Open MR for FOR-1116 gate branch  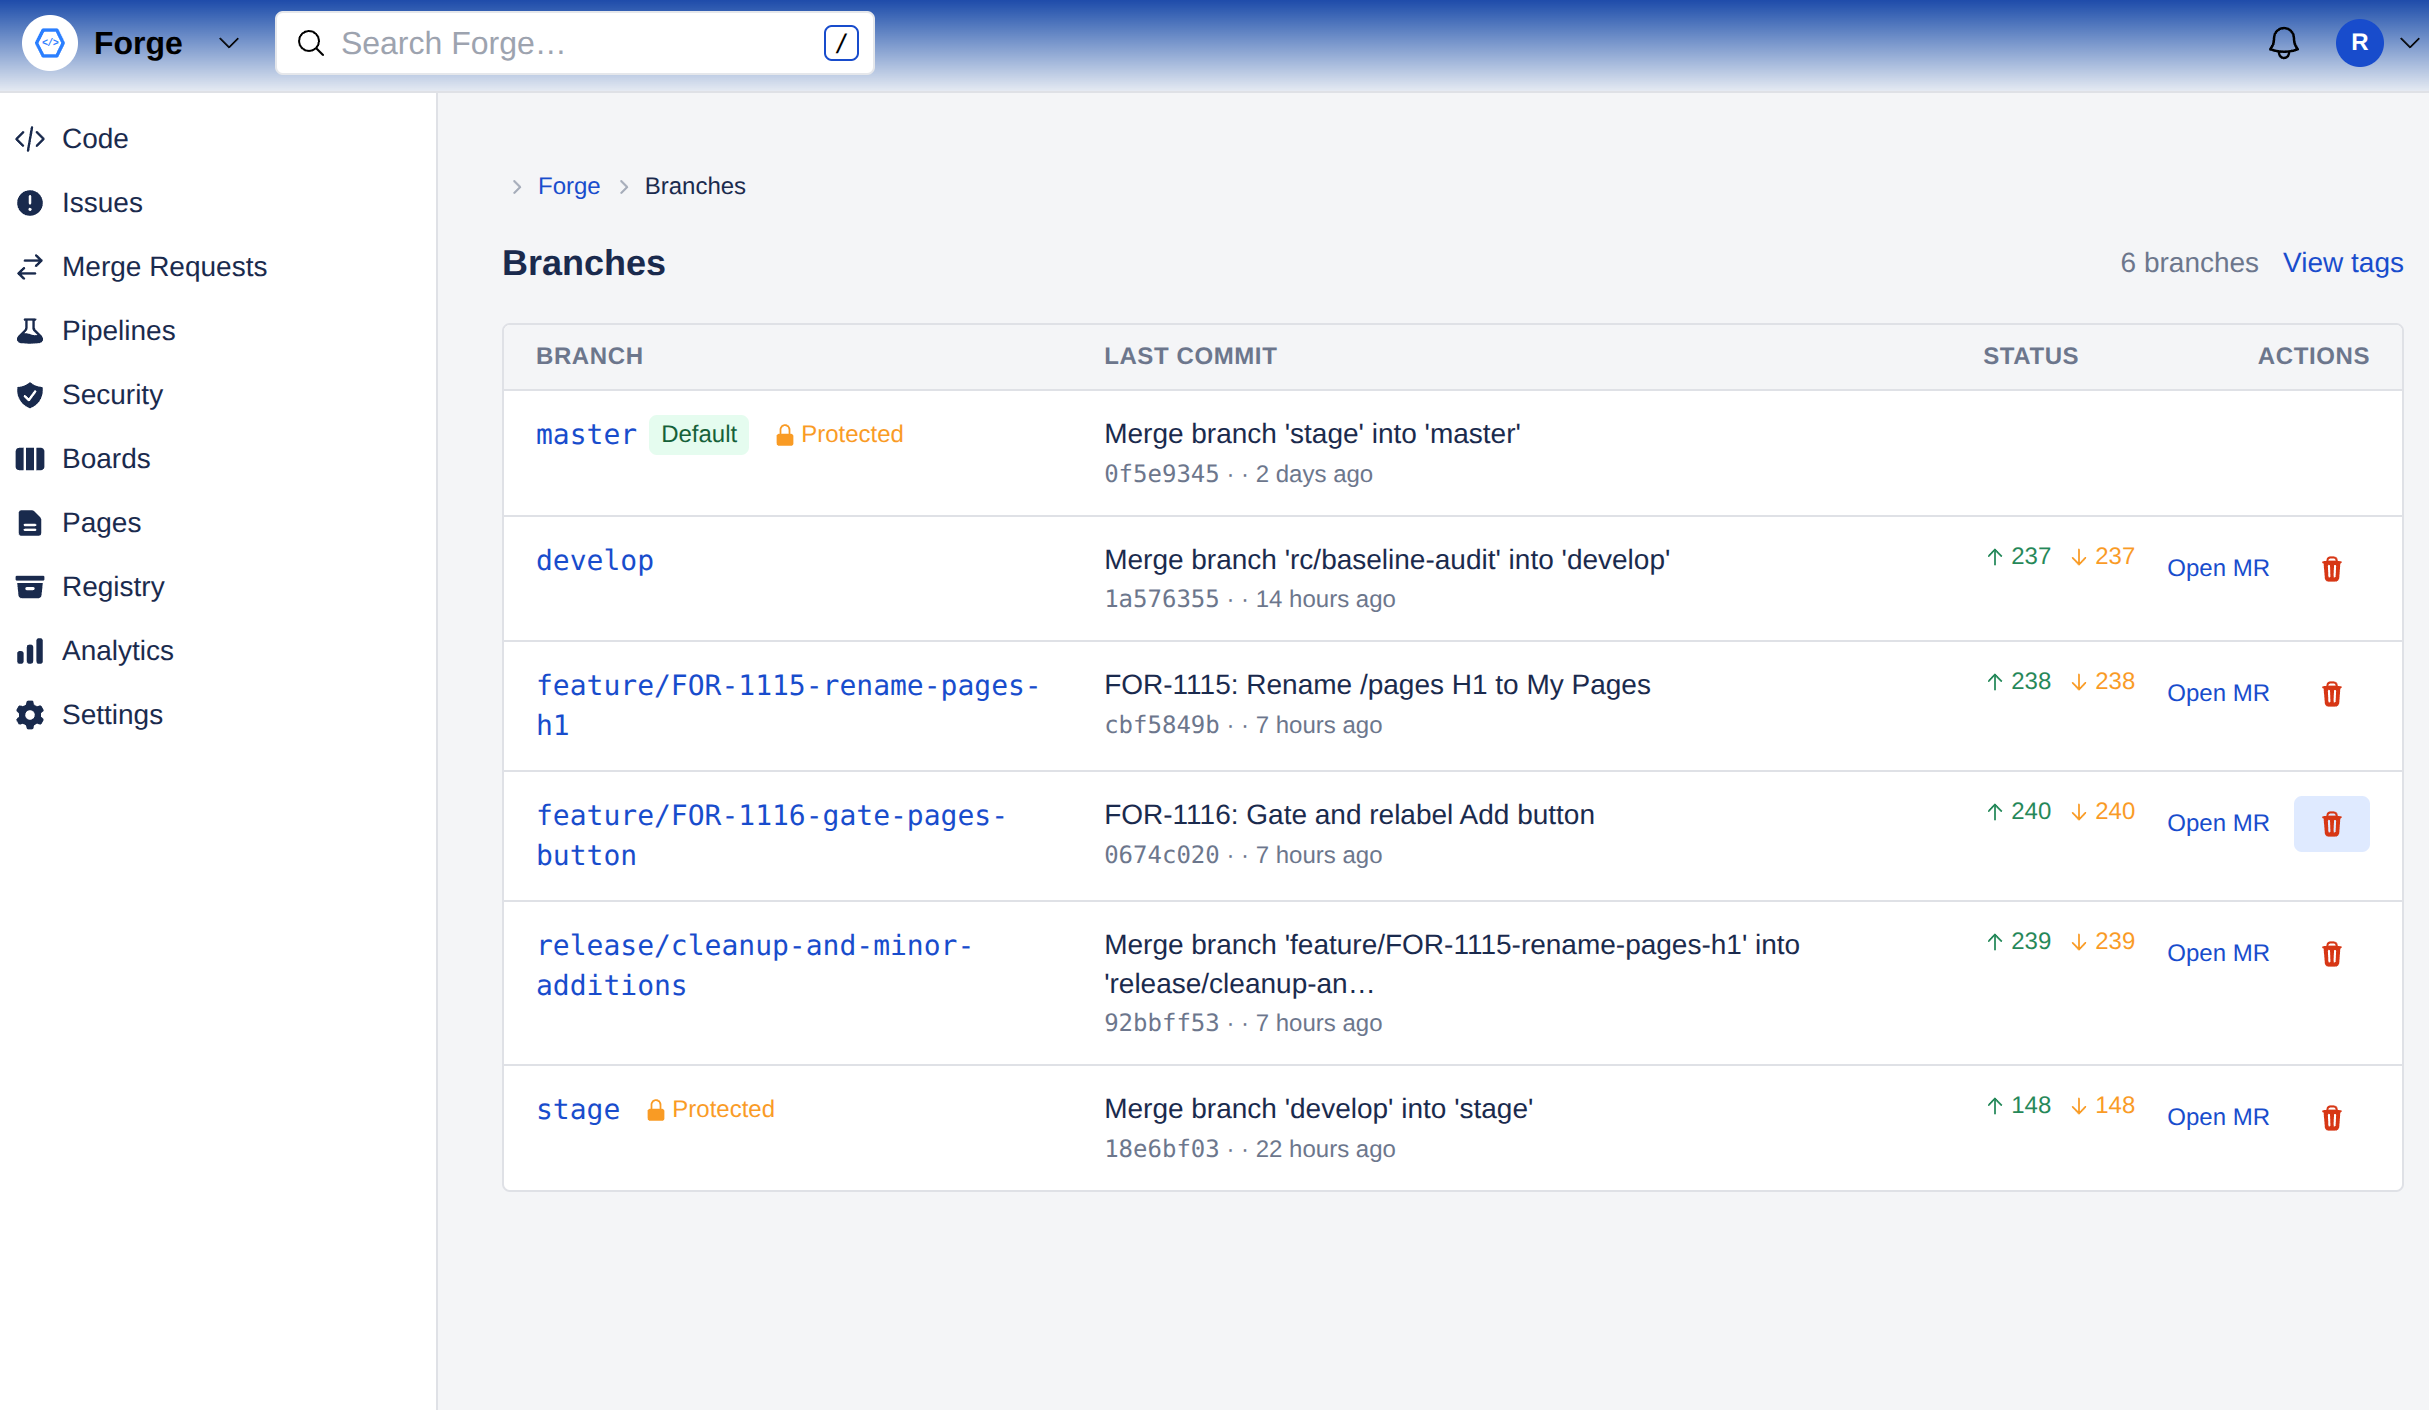click(x=2218, y=823)
